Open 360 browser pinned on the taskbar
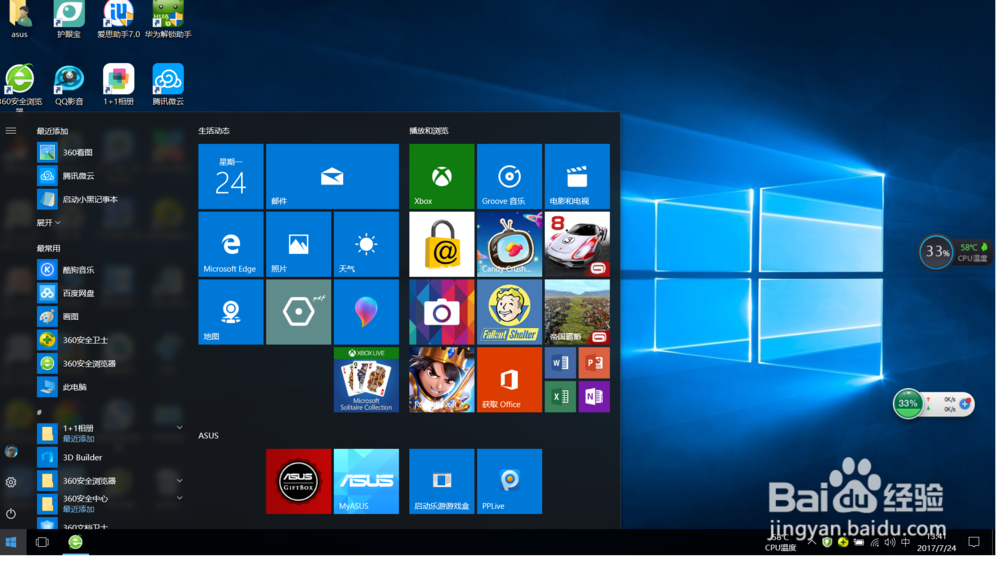 pyautogui.click(x=76, y=544)
